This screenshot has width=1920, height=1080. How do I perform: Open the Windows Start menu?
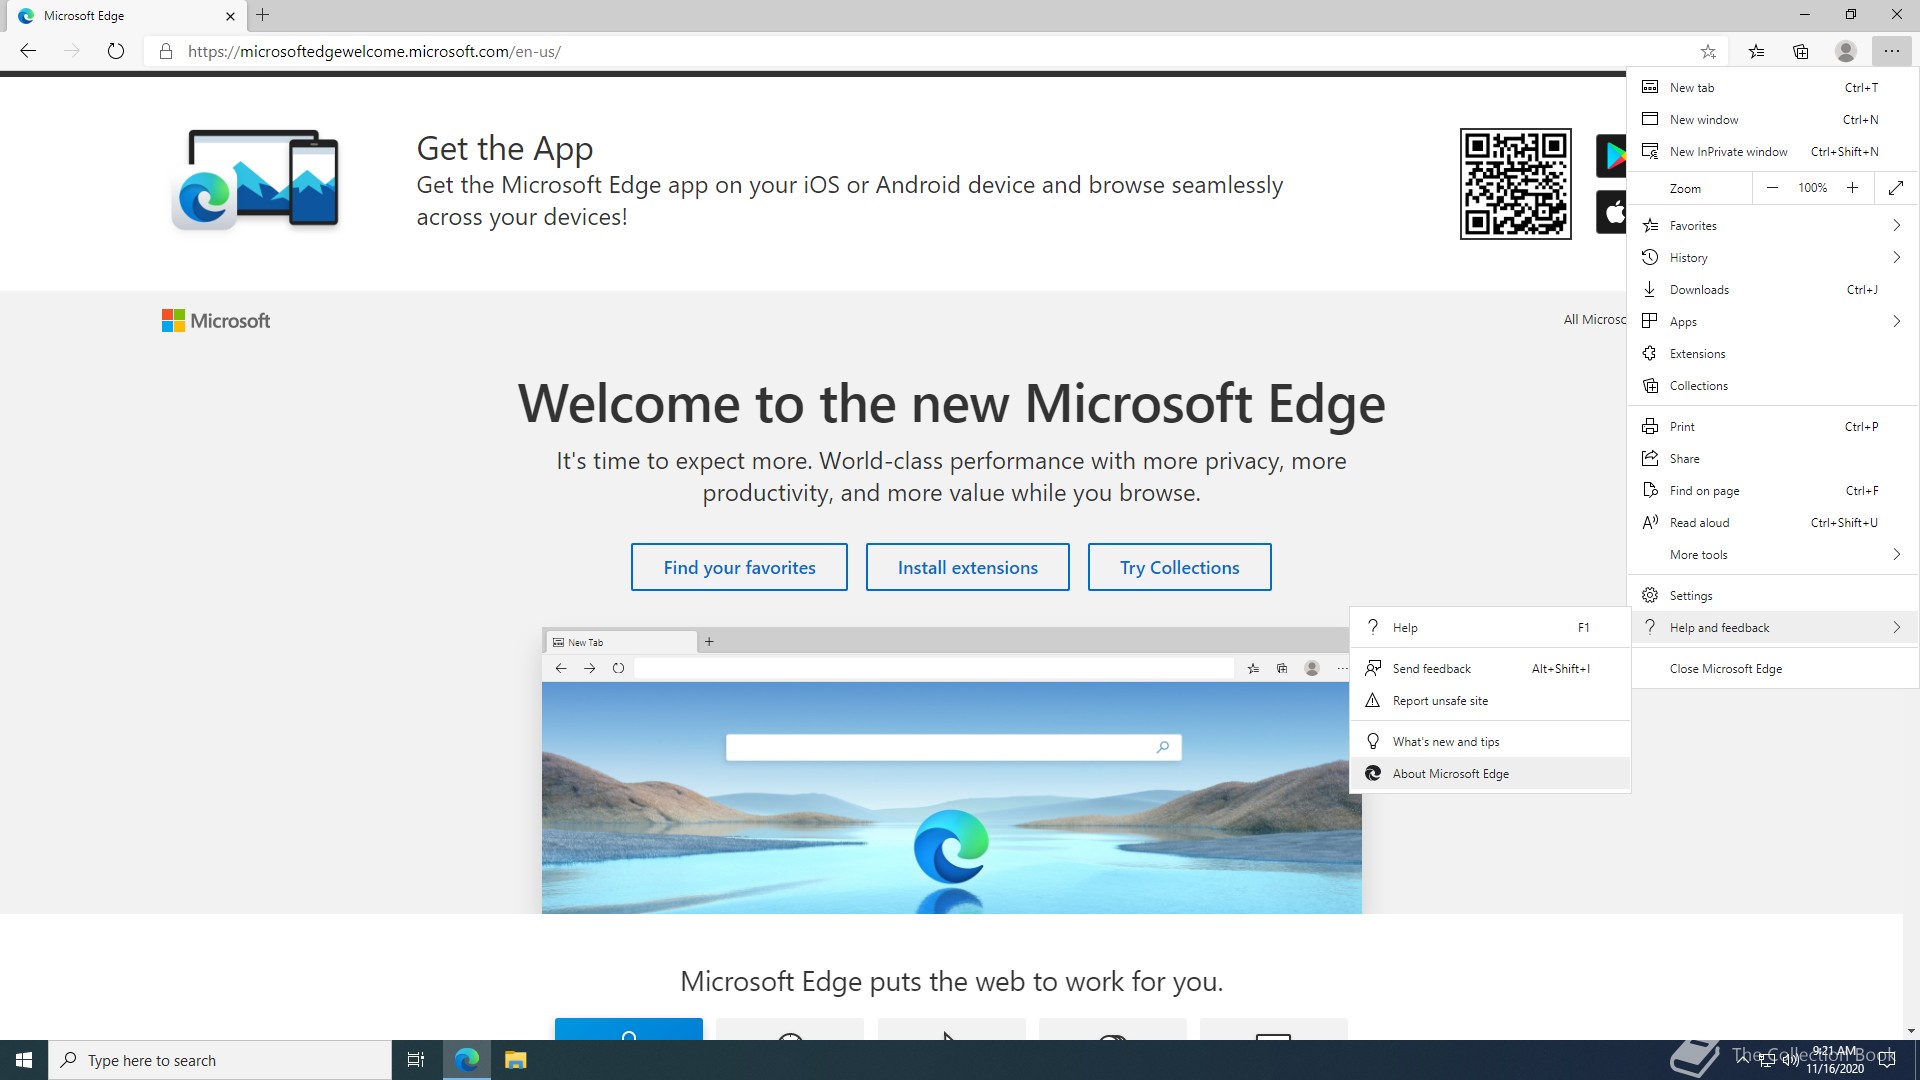(x=24, y=1060)
